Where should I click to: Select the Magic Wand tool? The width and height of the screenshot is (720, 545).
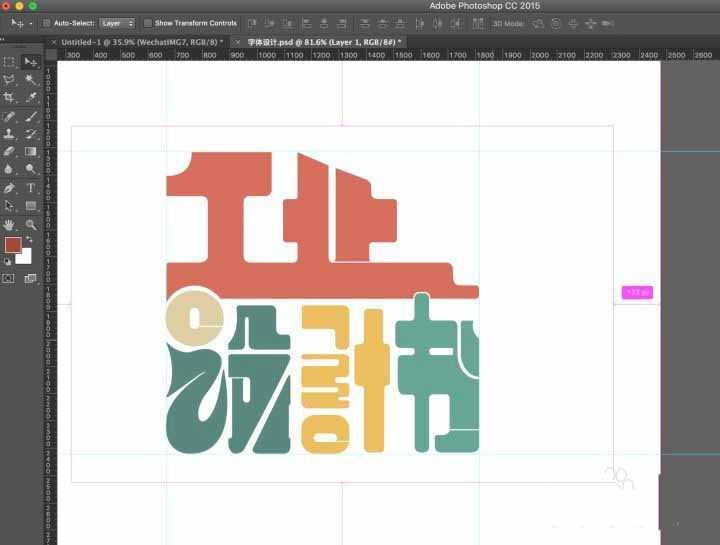click(31, 79)
